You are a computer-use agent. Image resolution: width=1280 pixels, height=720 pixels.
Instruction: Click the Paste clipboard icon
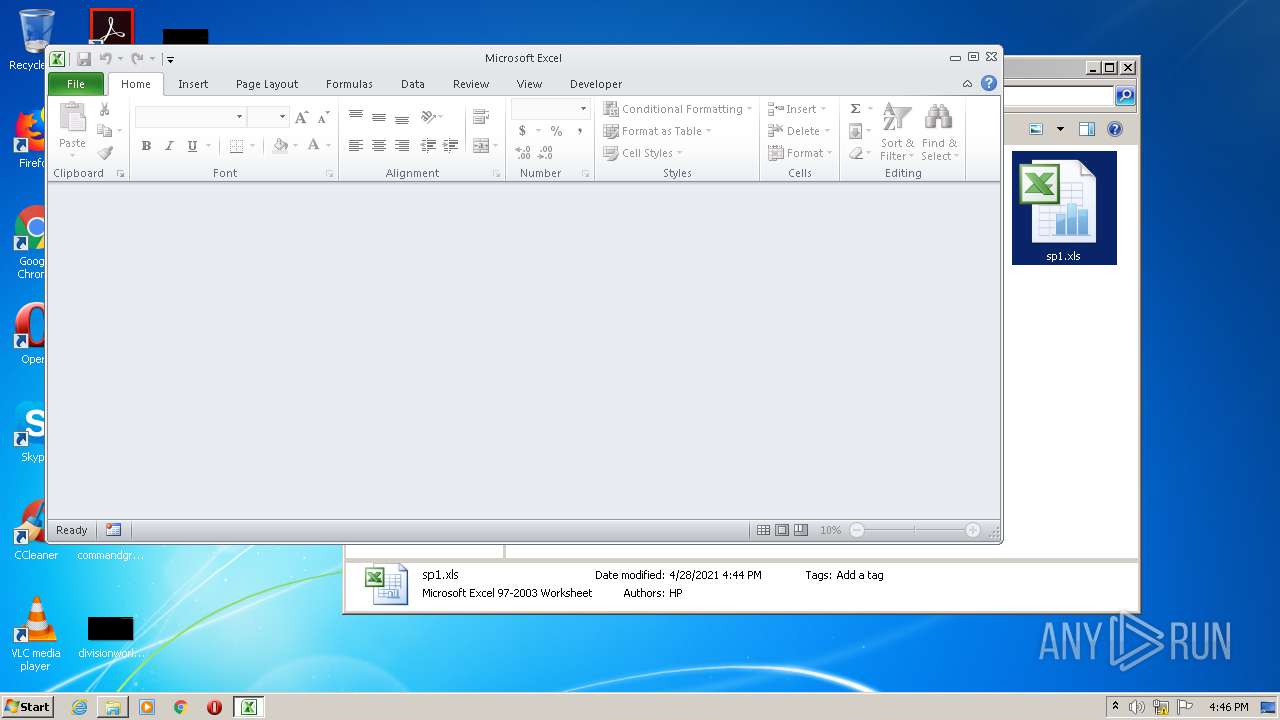point(72,118)
